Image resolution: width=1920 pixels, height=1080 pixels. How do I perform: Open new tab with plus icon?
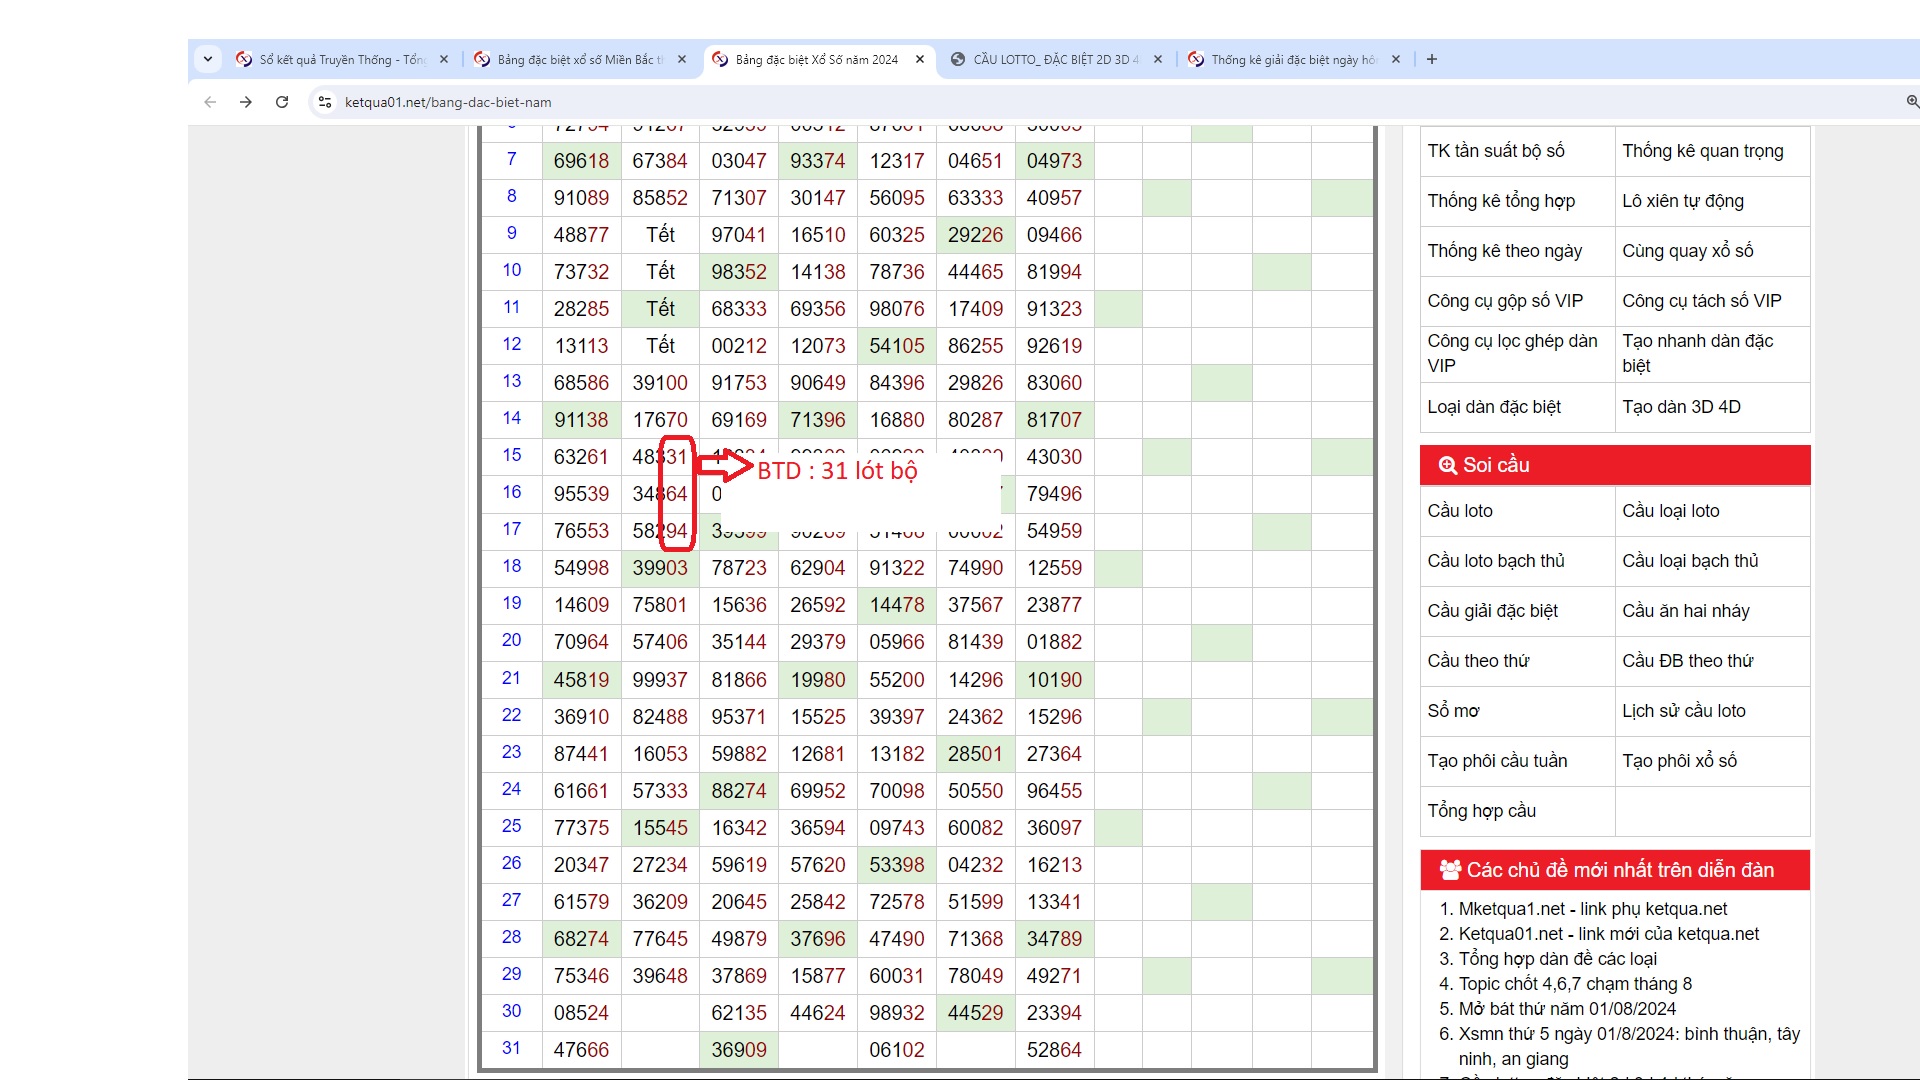pyautogui.click(x=1432, y=59)
